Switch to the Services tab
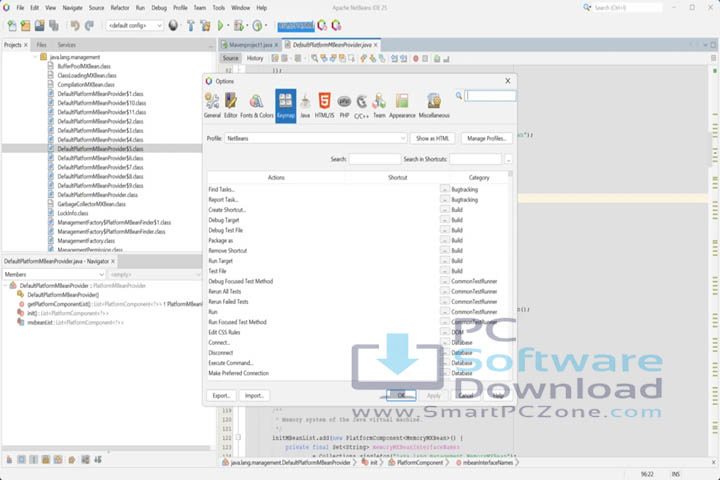 point(67,45)
